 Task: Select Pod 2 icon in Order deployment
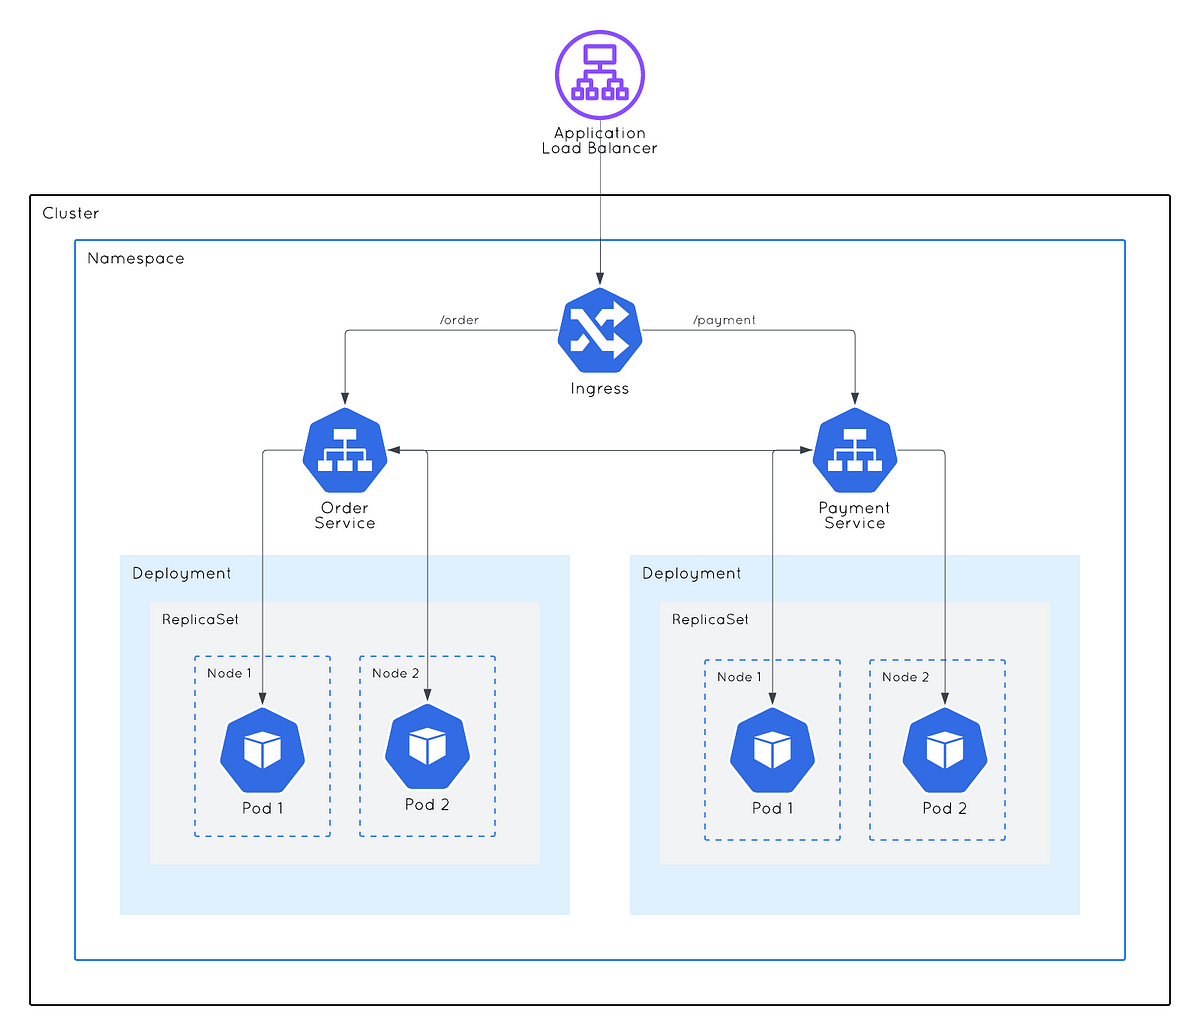[x=427, y=746]
